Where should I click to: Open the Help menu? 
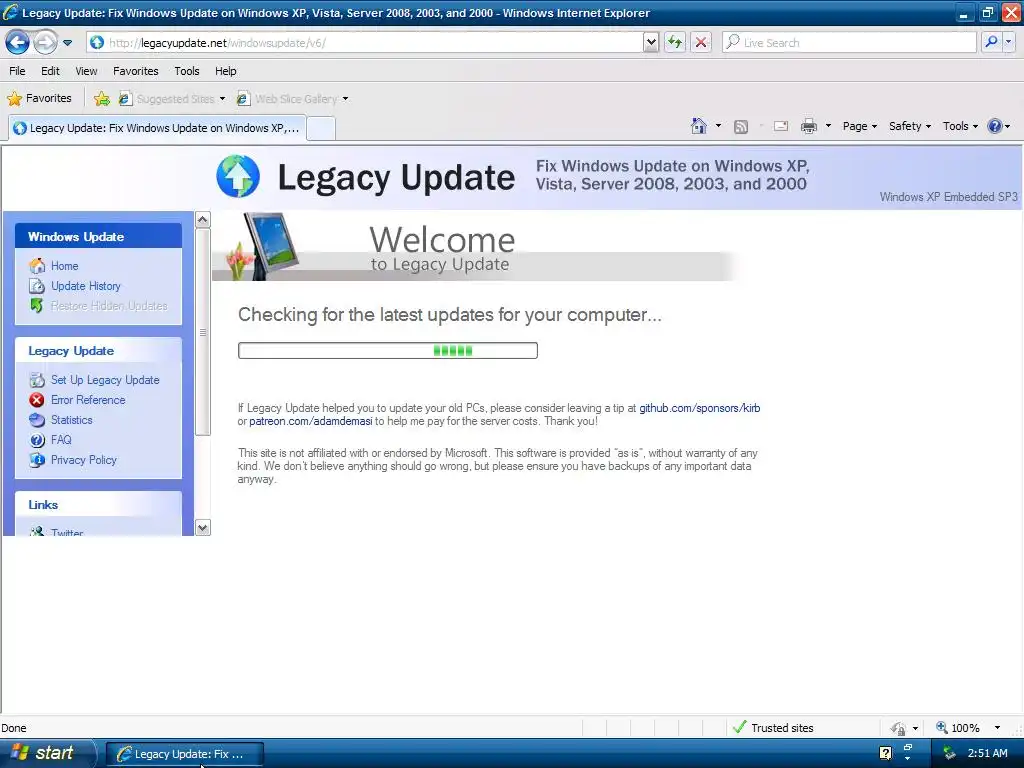[225, 71]
